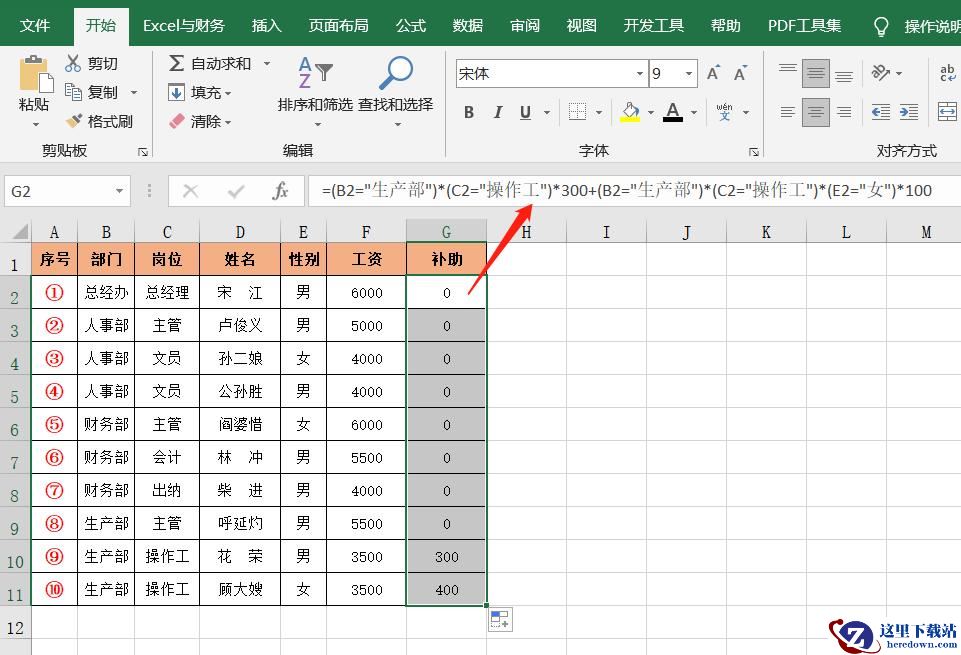Open the font name dropdown 宋体
The height and width of the screenshot is (655, 961).
(x=640, y=74)
